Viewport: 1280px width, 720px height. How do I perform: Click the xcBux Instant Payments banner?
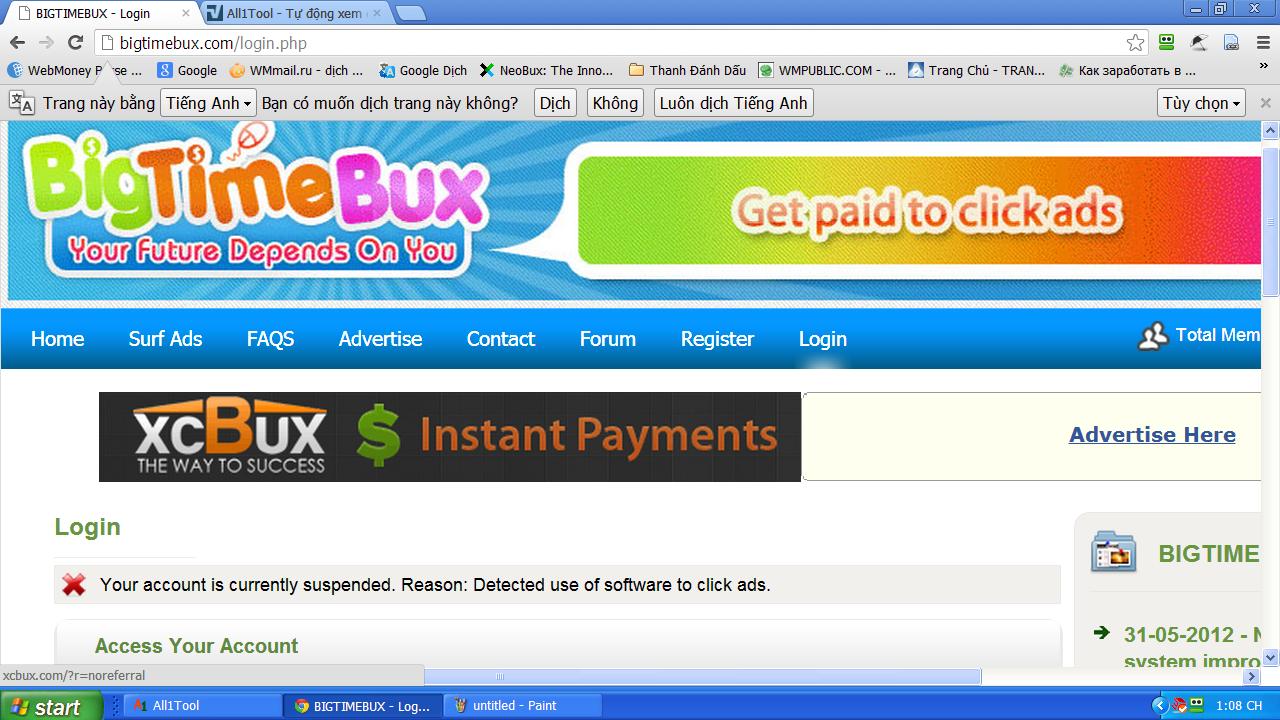click(450, 437)
